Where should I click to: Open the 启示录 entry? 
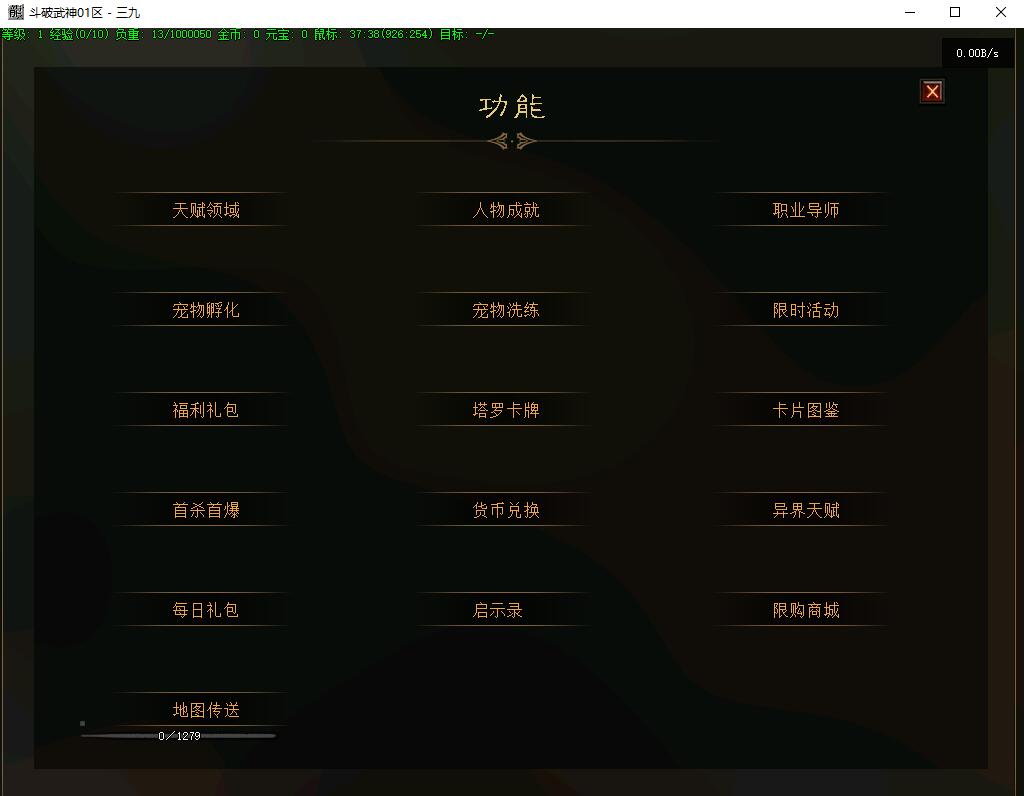[x=498, y=610]
